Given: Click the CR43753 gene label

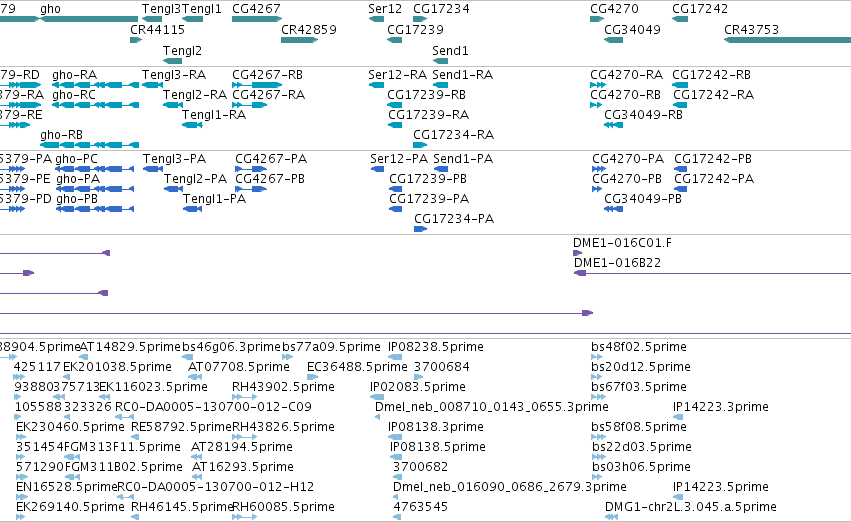Looking at the screenshot, I should [752, 30].
